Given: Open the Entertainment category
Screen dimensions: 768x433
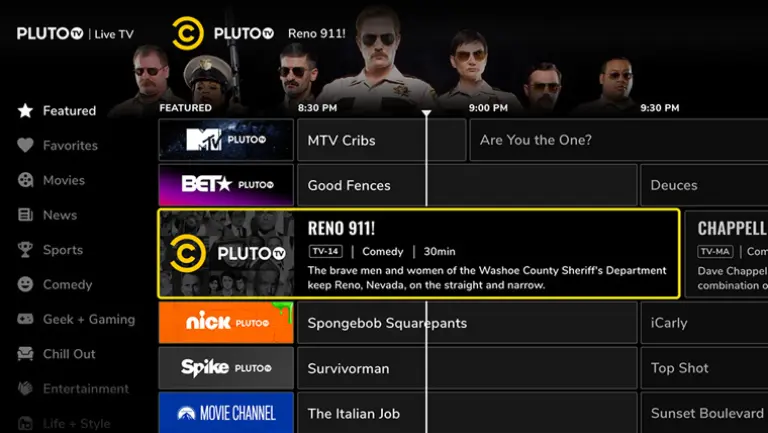Looking at the screenshot, I should tap(73, 389).
